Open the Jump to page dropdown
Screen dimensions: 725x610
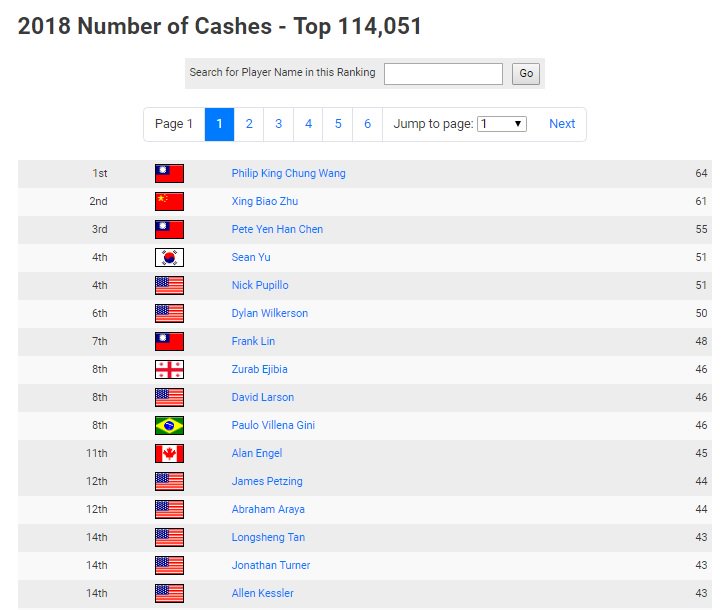[x=502, y=124]
